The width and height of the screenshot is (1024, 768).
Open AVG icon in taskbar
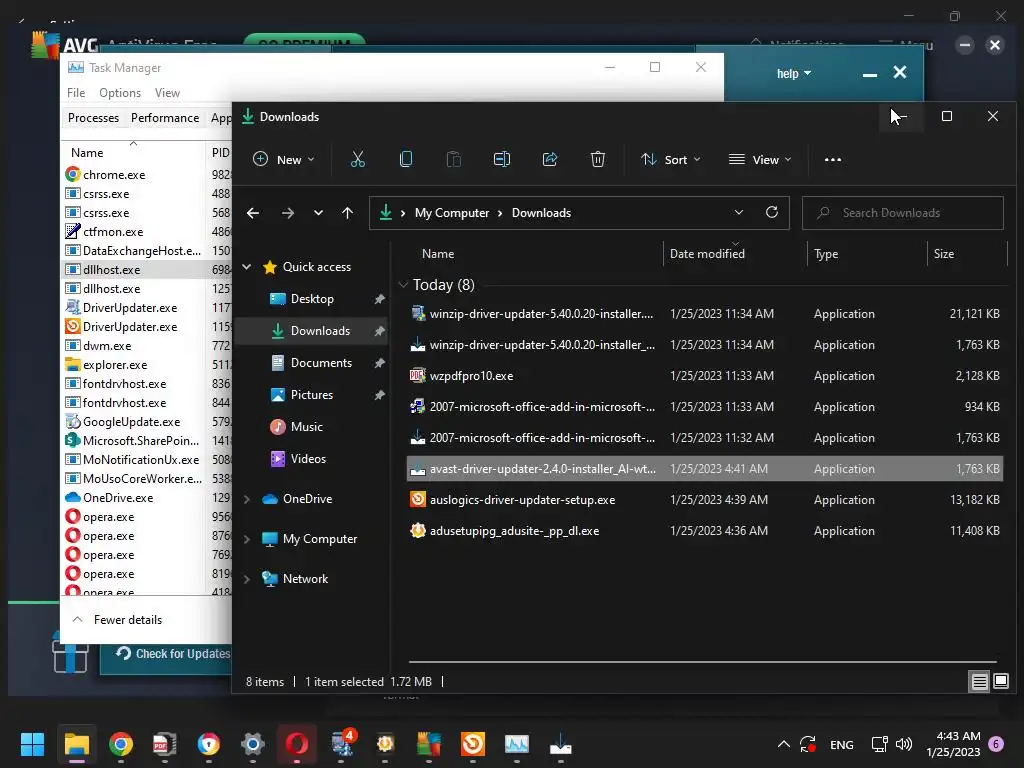[x=429, y=744]
